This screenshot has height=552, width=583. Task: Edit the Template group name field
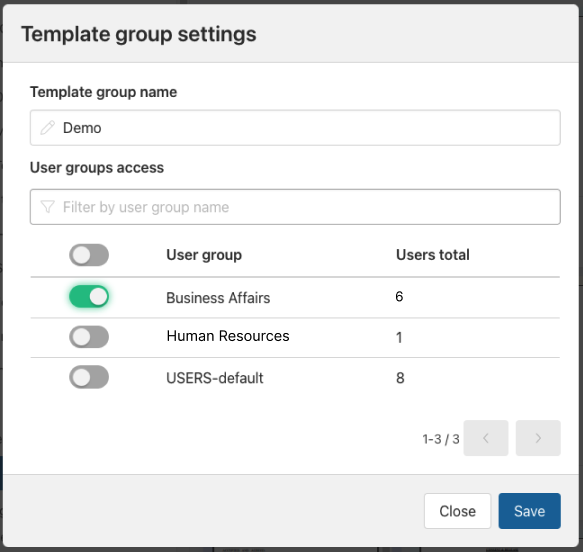(295, 127)
